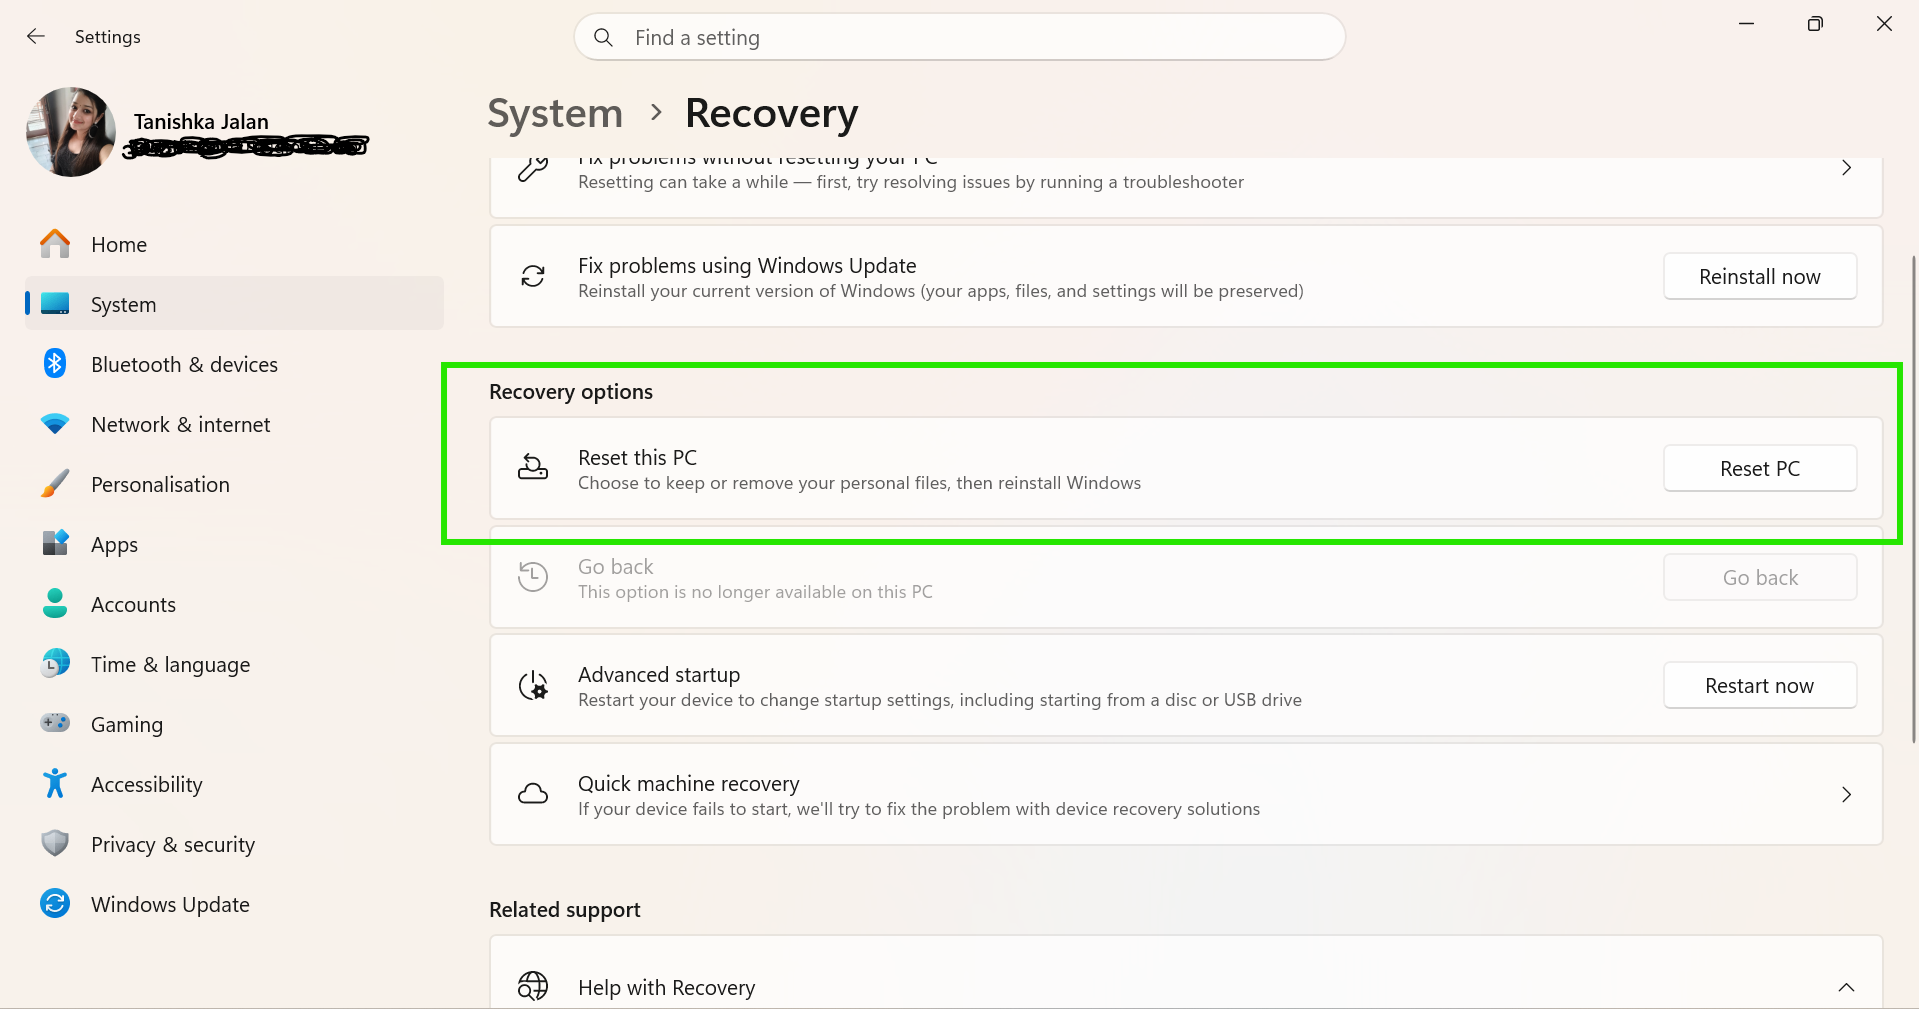Click the Personalisation paintbrush icon

click(x=55, y=484)
